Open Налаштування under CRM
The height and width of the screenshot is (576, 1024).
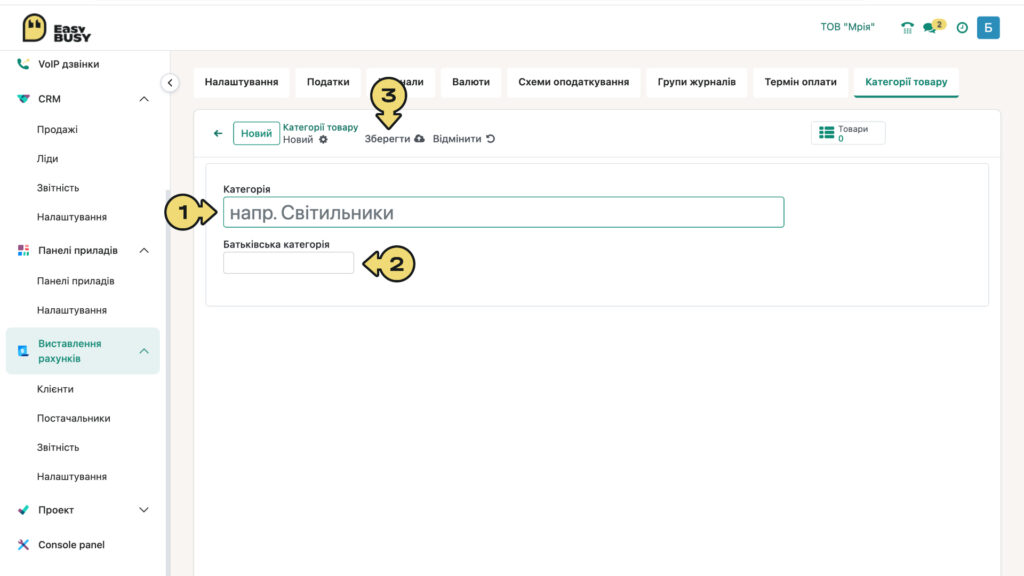pyautogui.click(x=72, y=217)
